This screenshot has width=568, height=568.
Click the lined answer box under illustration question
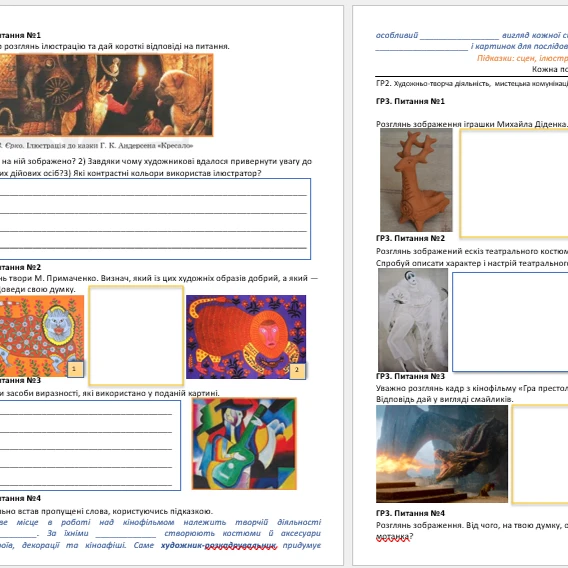click(x=155, y=219)
